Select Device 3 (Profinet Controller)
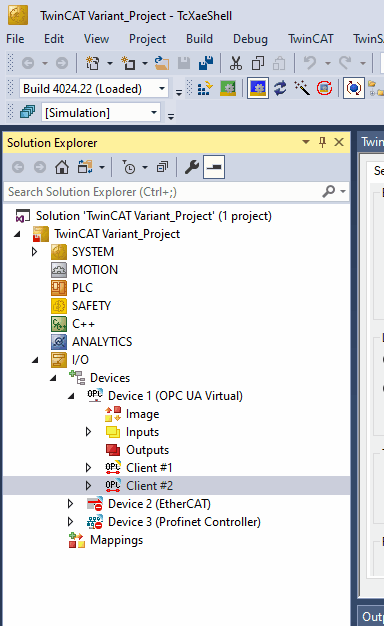 point(184,522)
